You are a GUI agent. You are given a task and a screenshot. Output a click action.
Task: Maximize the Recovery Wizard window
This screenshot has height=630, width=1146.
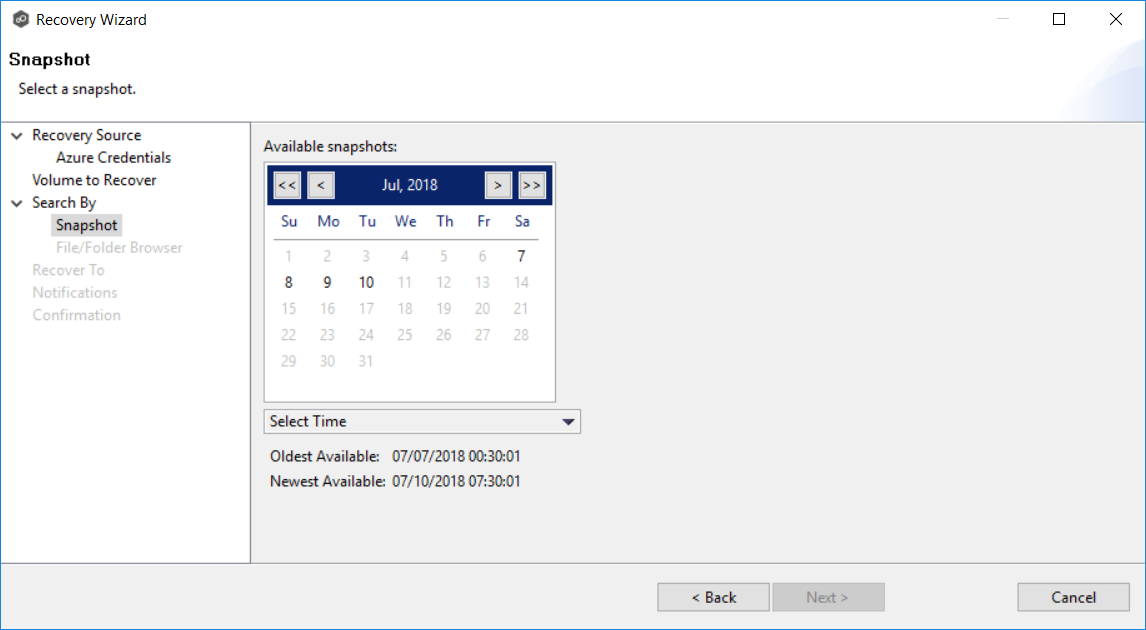click(x=1059, y=19)
